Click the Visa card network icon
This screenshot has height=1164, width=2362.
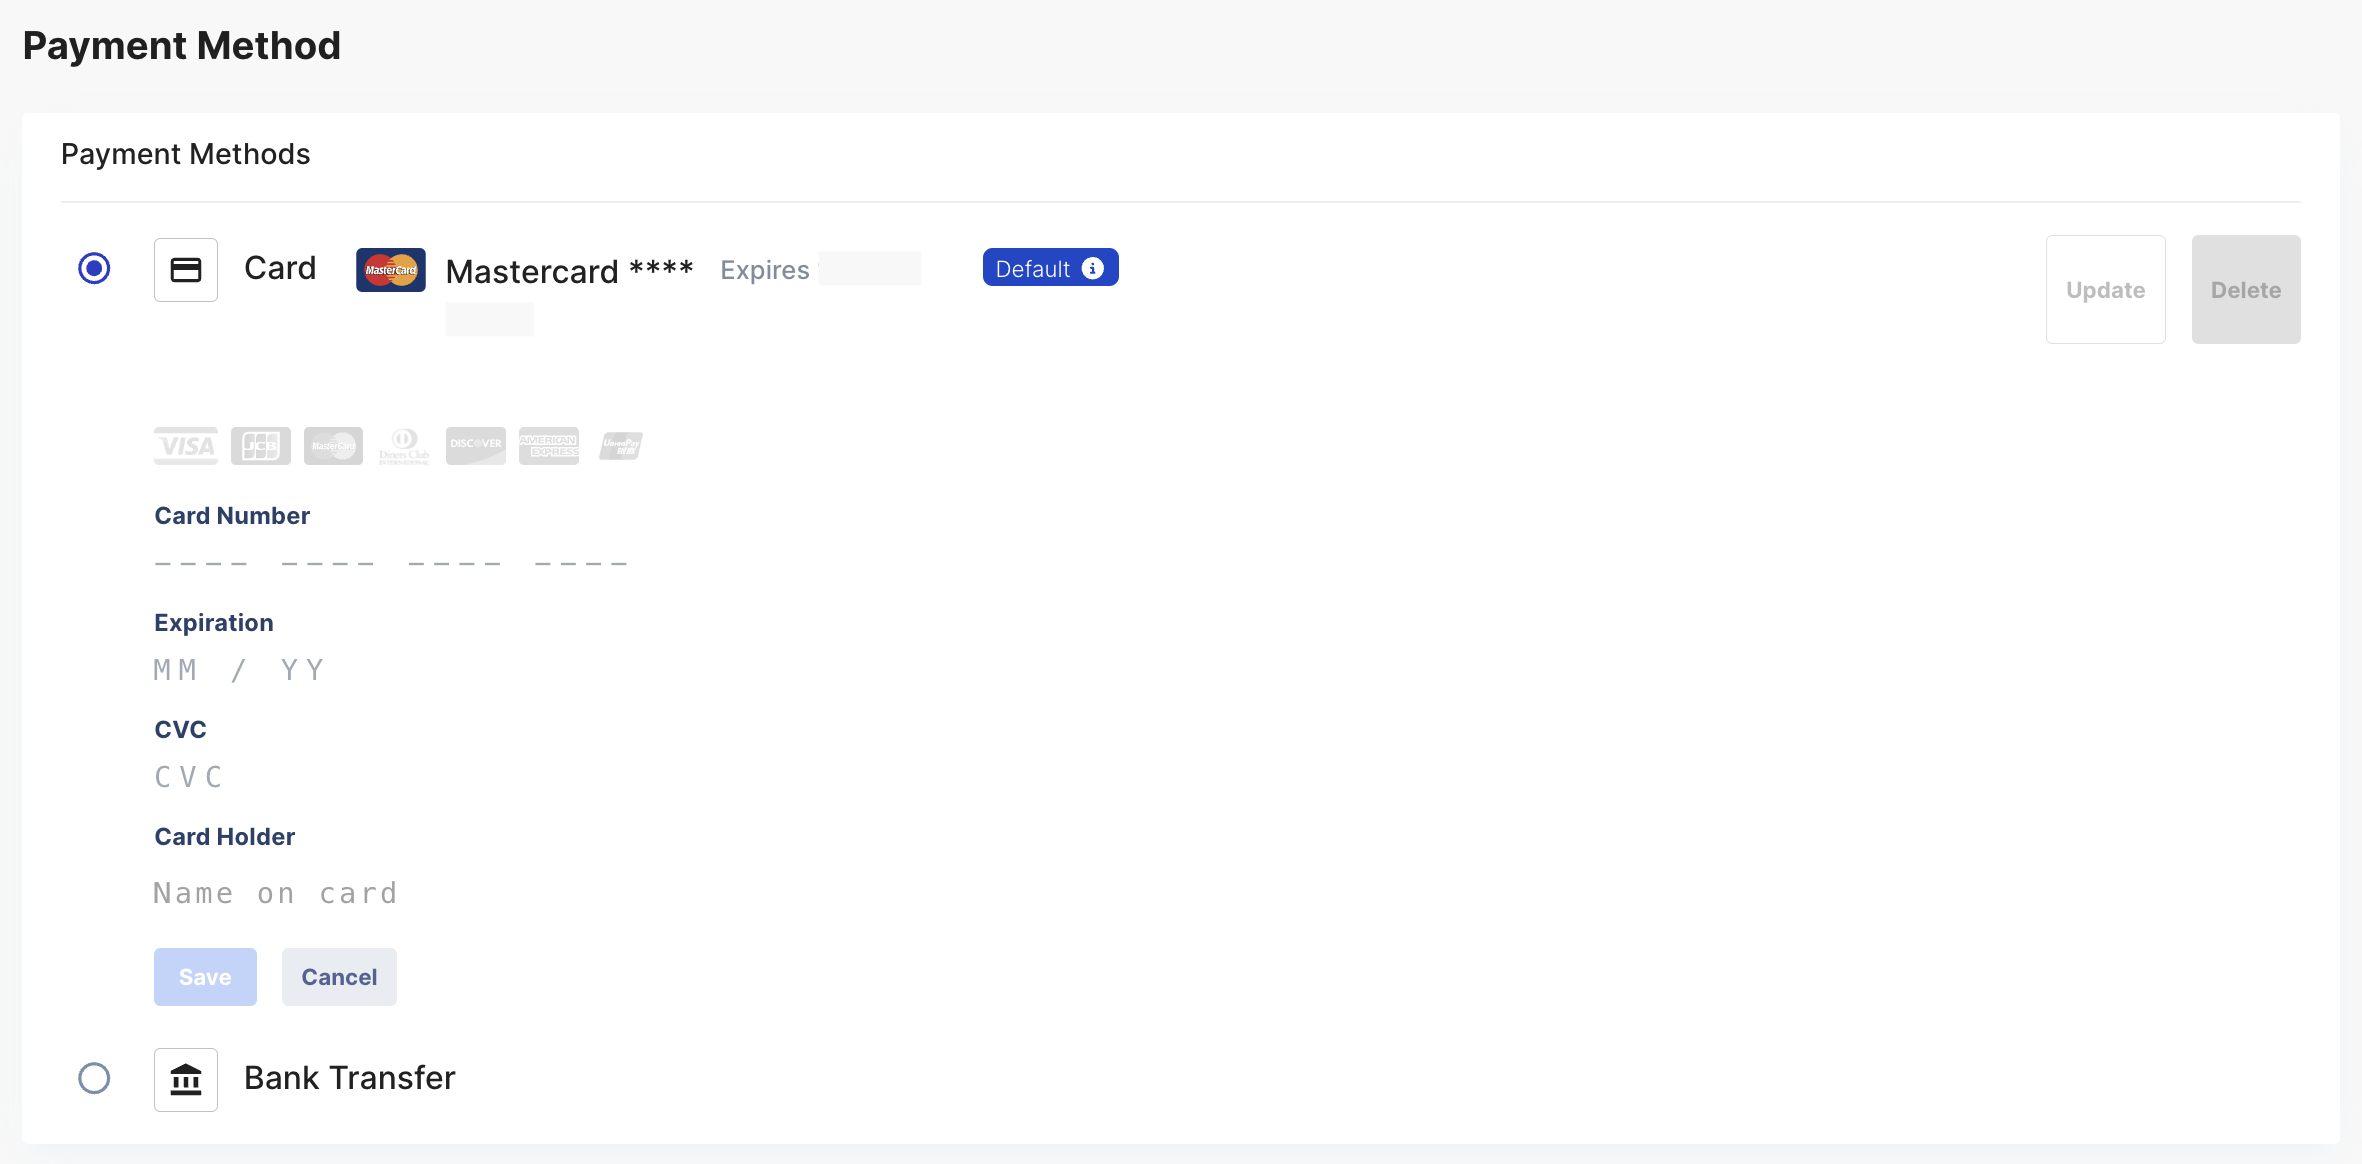[184, 443]
